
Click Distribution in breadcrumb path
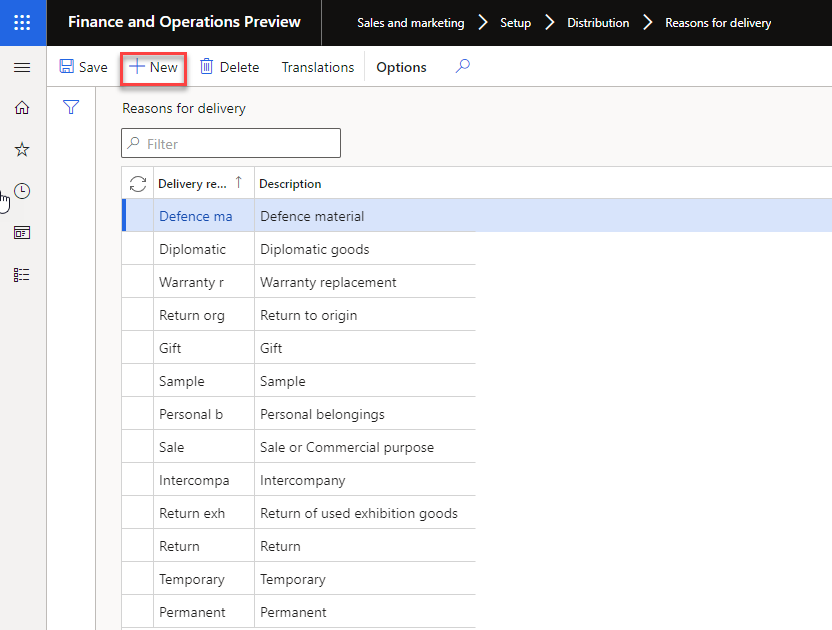[598, 23]
